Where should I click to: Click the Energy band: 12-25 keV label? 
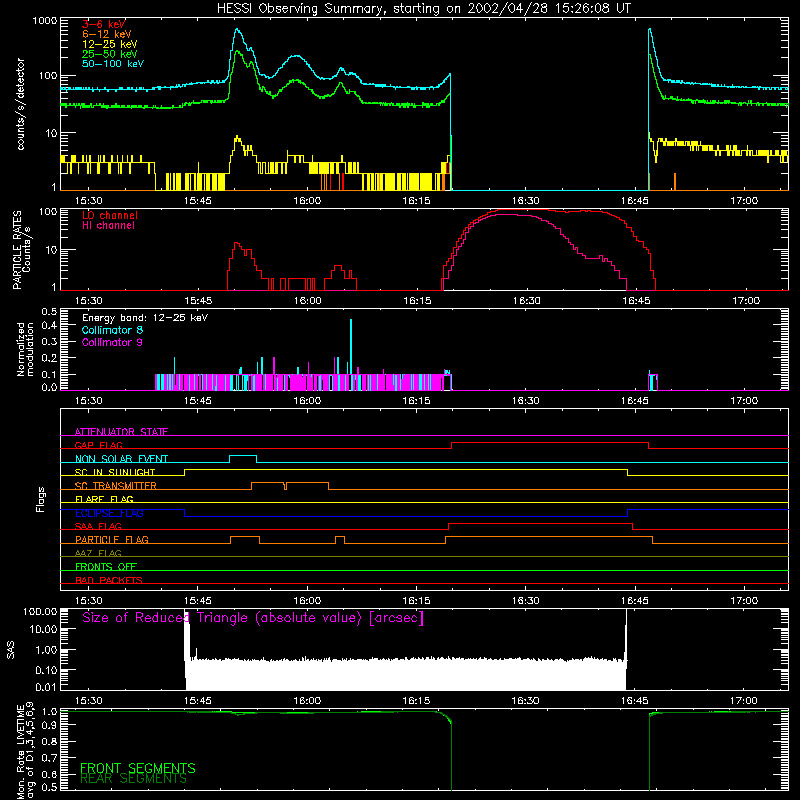coord(145,318)
